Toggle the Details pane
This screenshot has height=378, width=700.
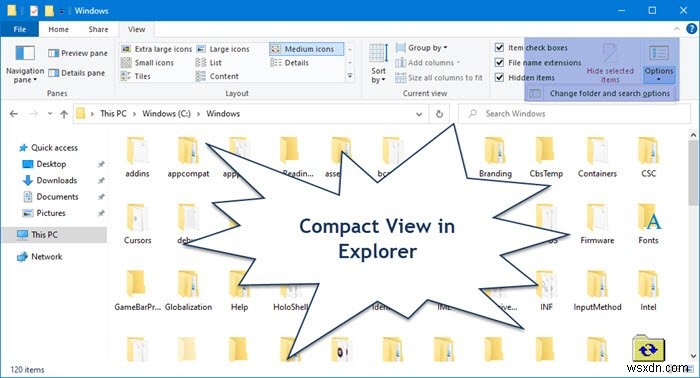click(x=77, y=73)
